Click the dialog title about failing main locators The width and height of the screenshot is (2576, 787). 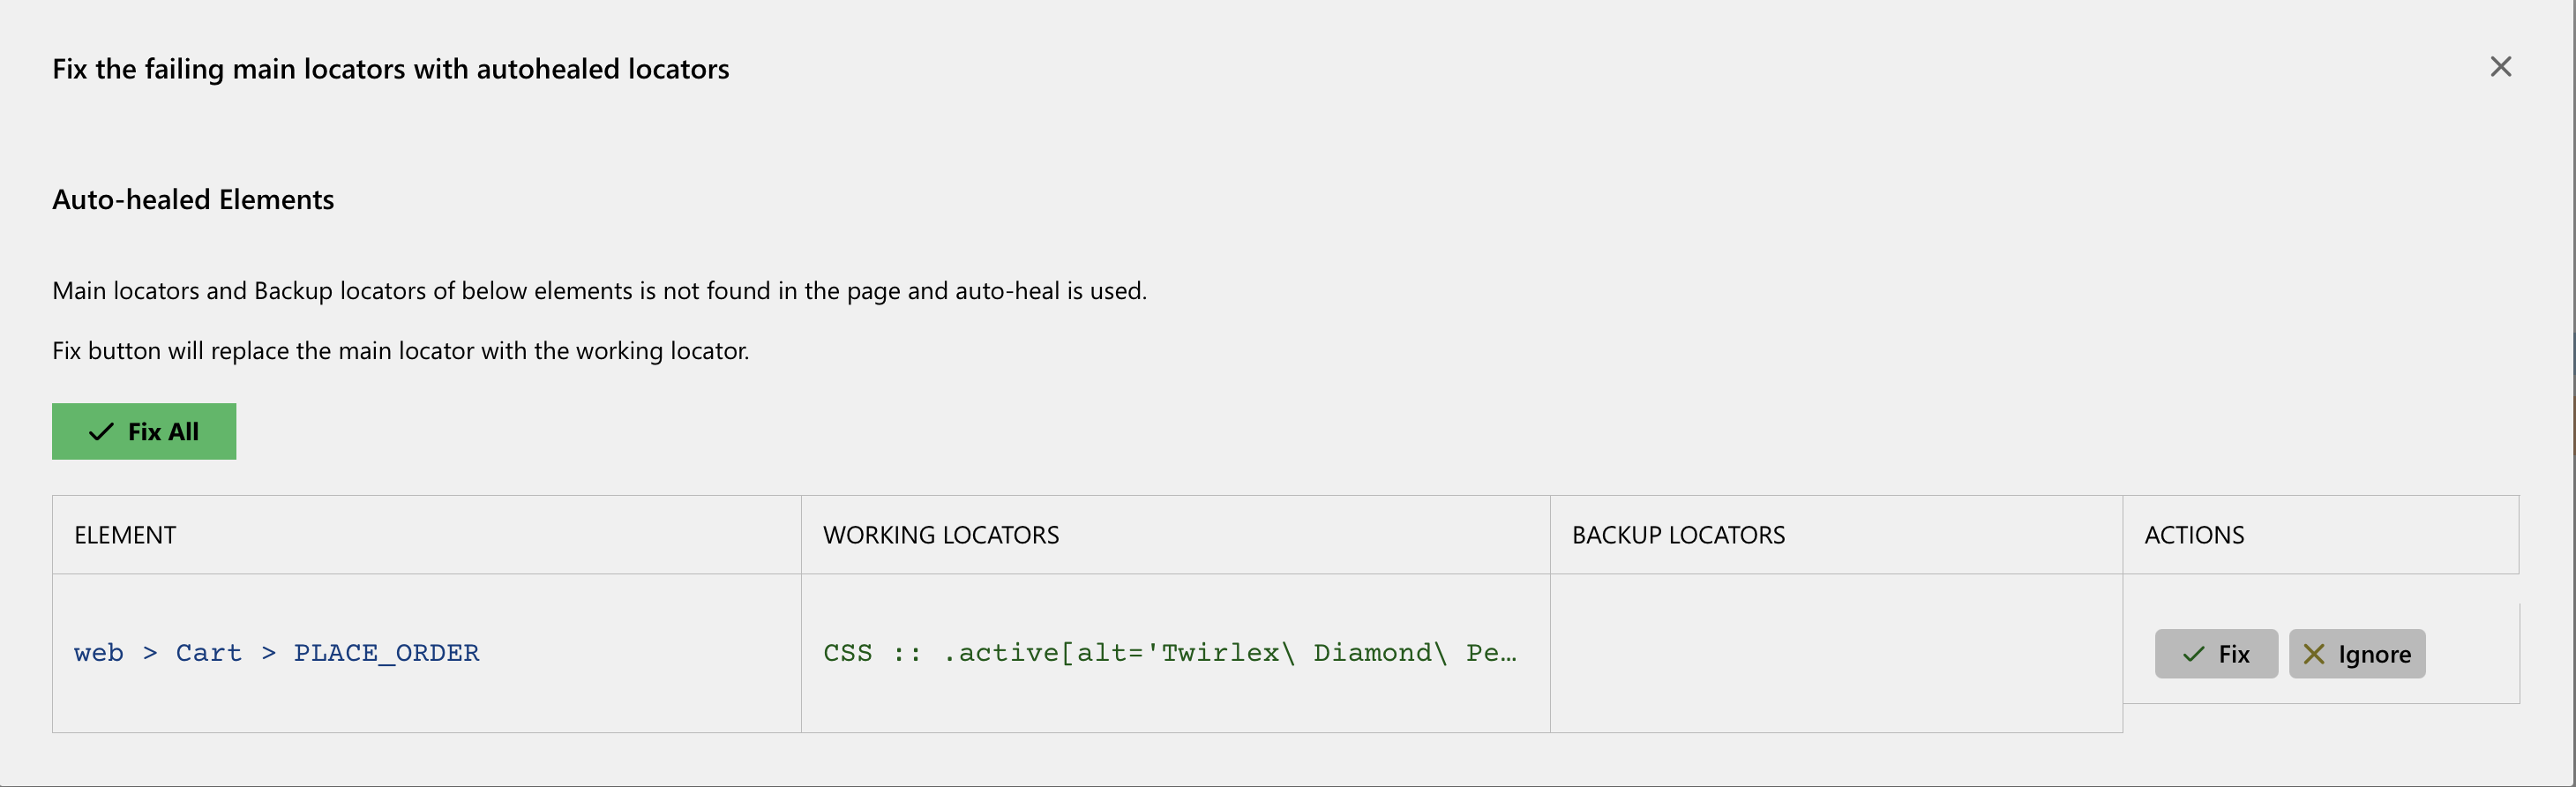390,69
